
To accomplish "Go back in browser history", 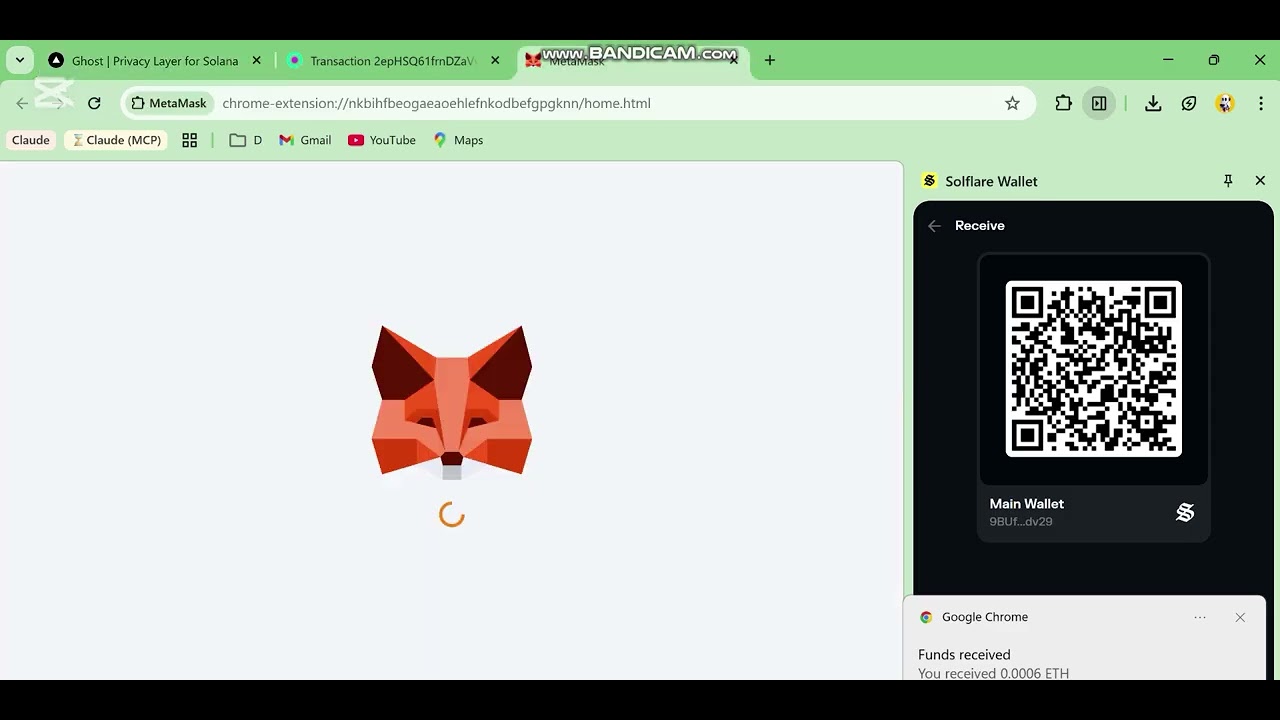I will point(22,103).
